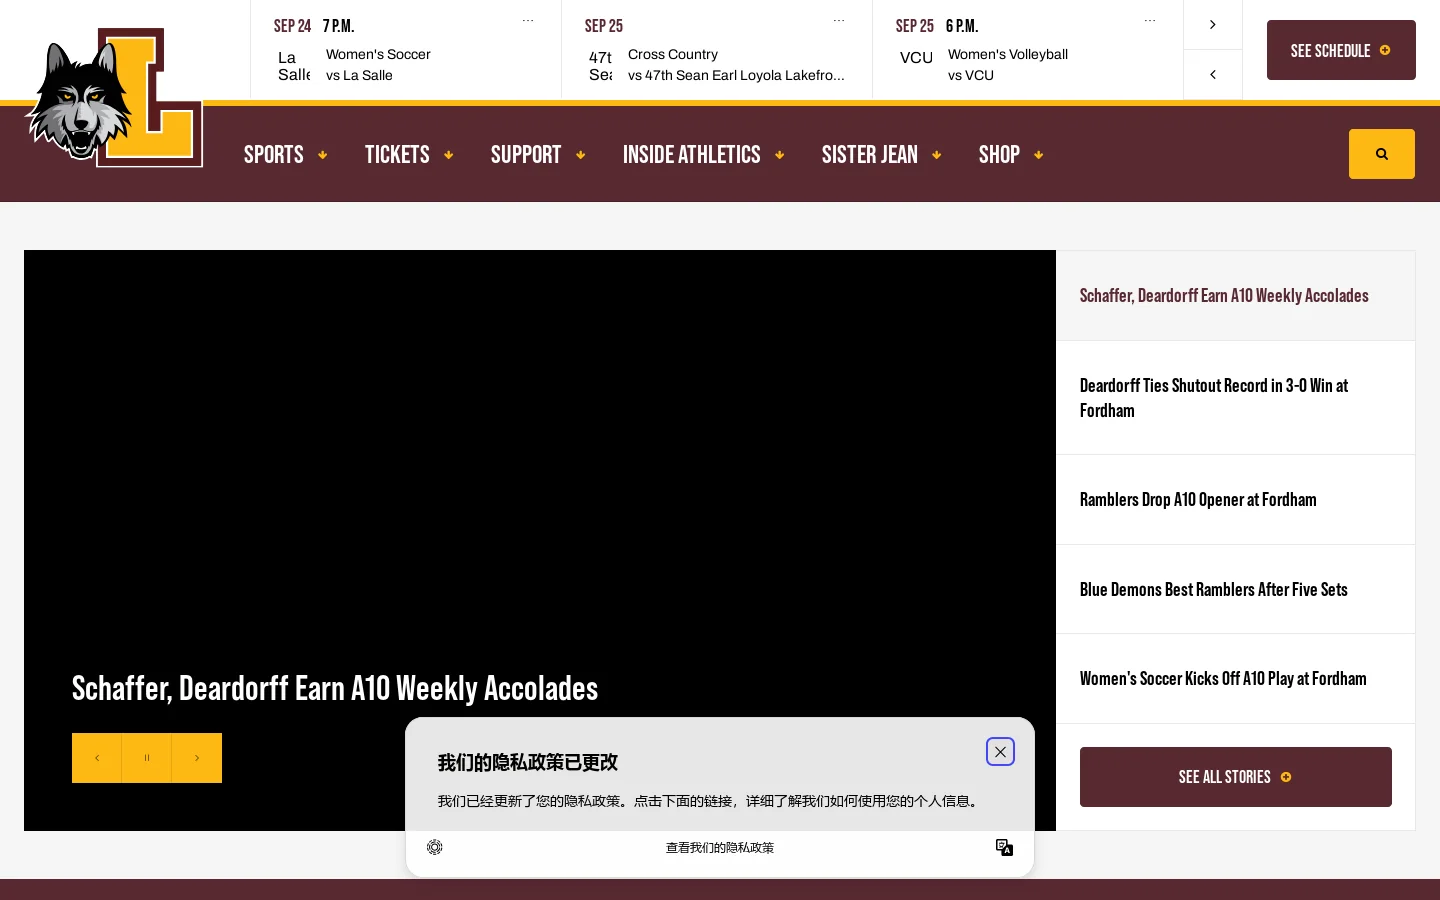1440x900 pixels.
Task: Open the three-dot menu on the Women's Volleyball event
Action: [x=1150, y=20]
